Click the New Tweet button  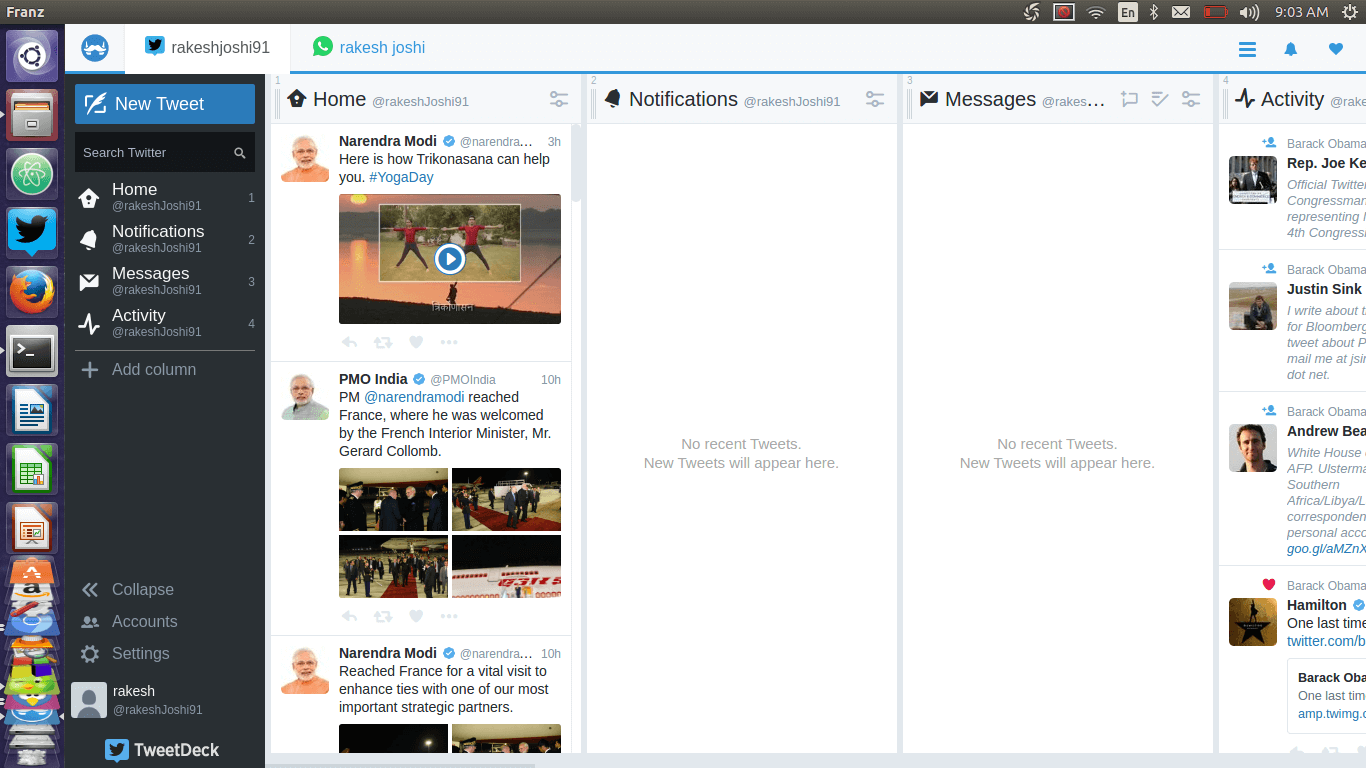(x=165, y=104)
